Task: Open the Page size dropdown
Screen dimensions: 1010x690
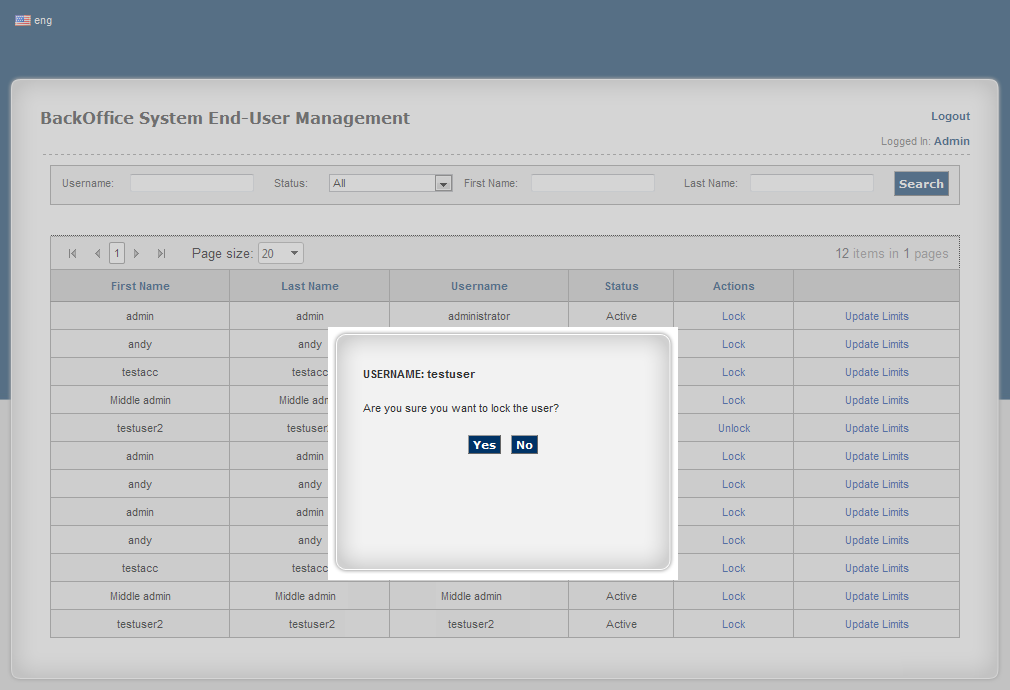Action: click(281, 253)
